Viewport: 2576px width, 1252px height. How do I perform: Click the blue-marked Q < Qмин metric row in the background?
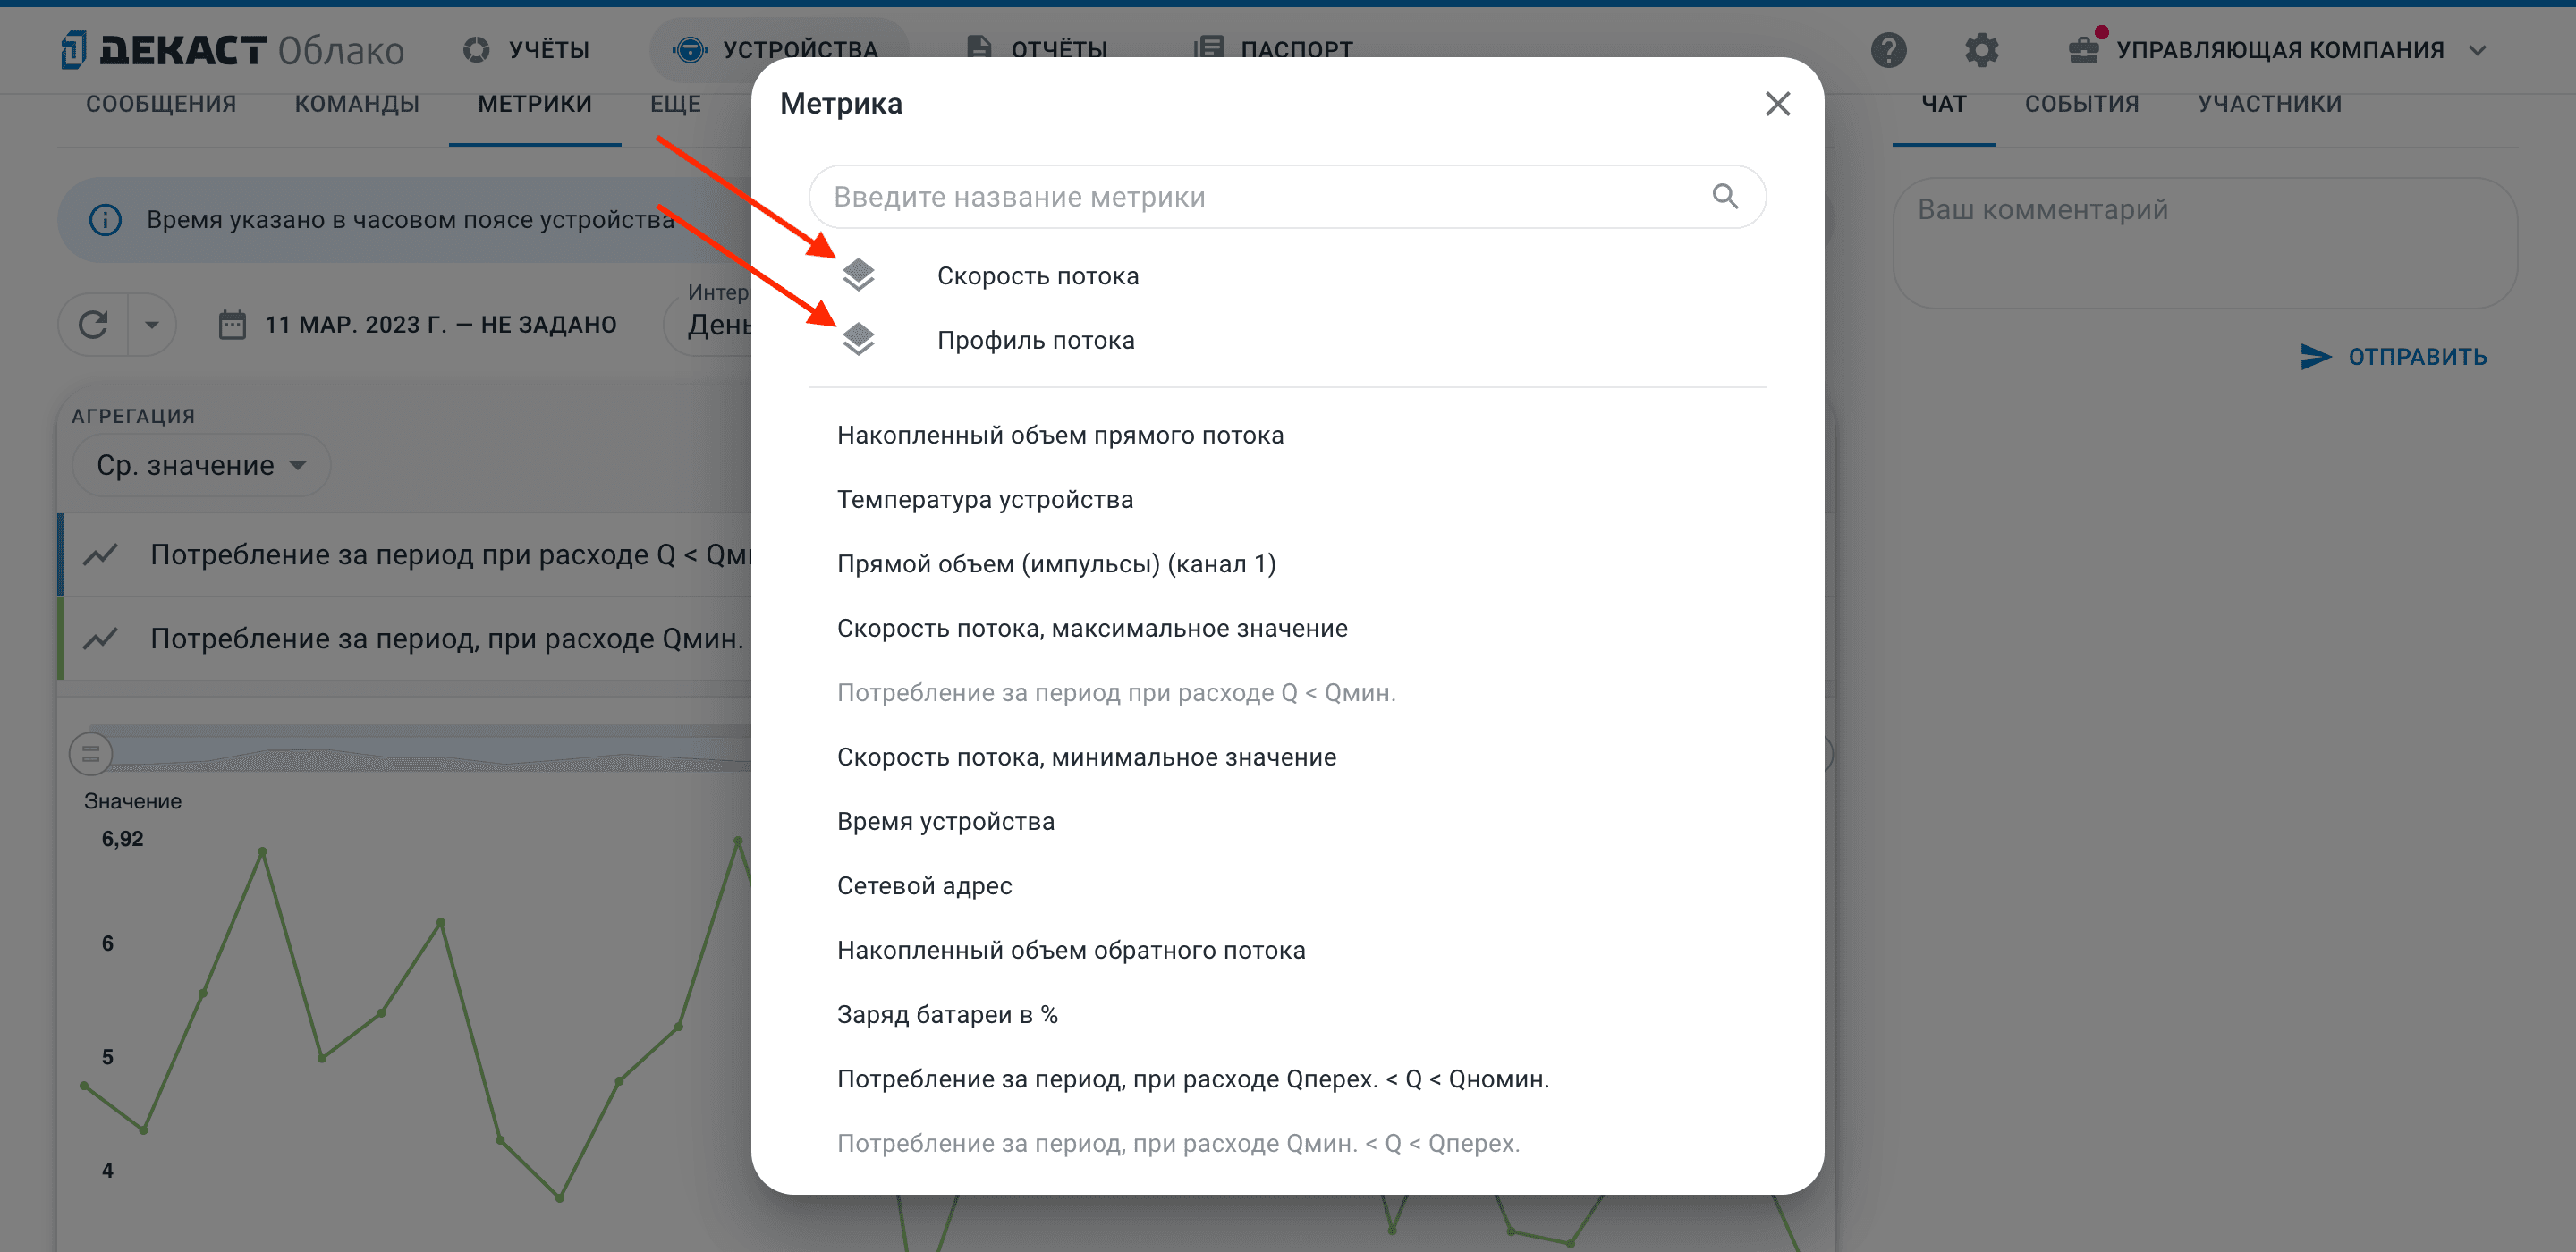click(405, 555)
